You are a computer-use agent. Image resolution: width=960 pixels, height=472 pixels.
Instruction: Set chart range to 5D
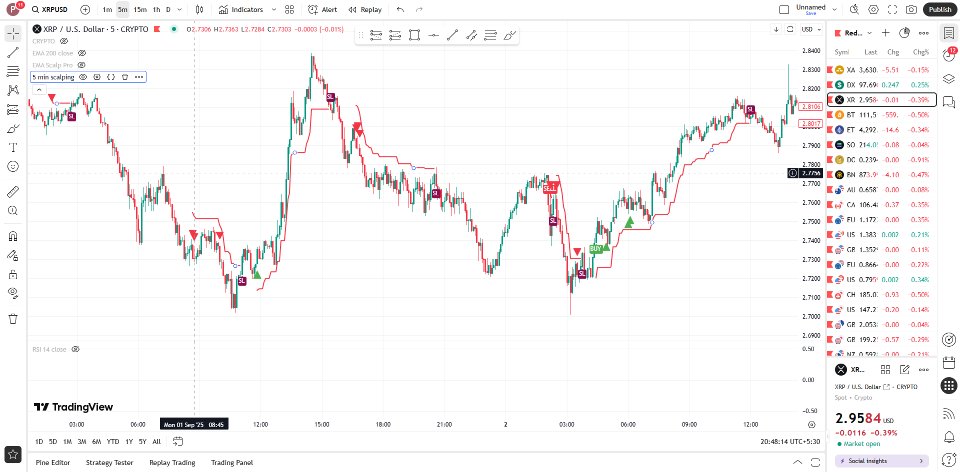point(53,441)
